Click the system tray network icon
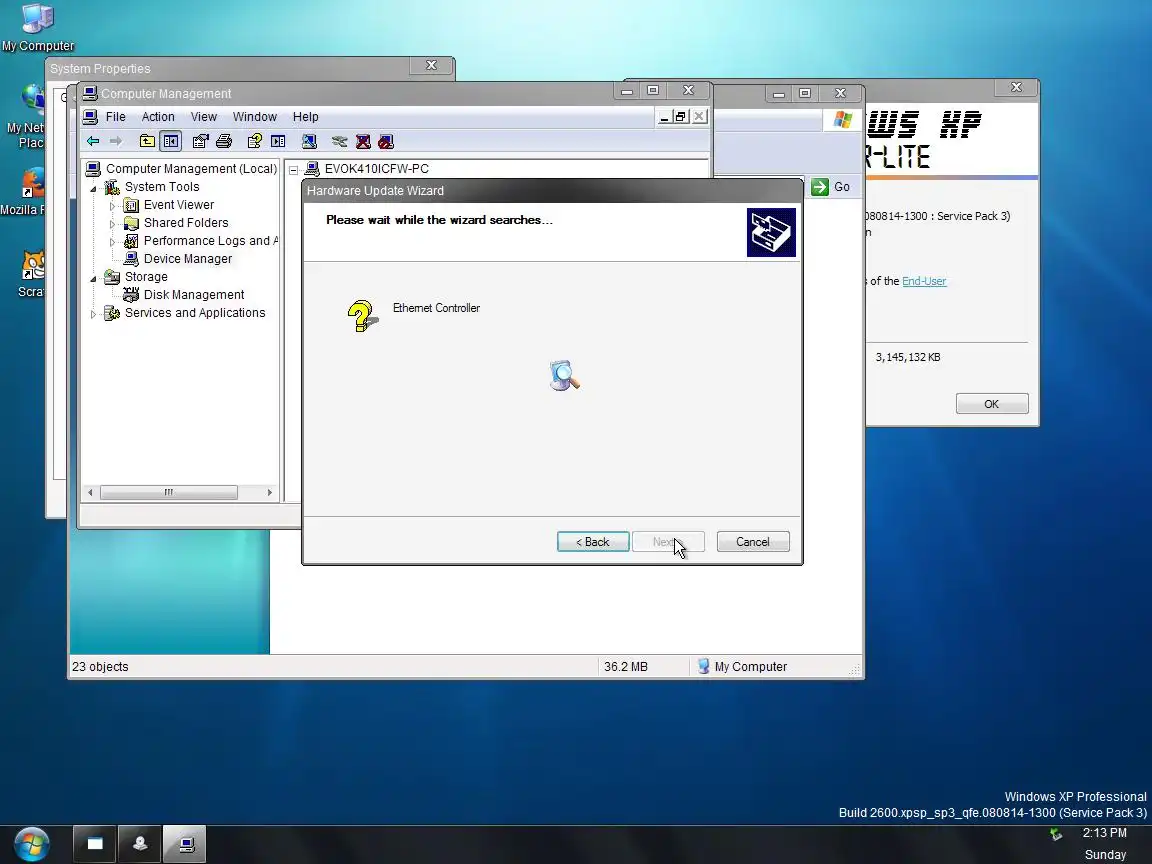Image resolution: width=1152 pixels, height=864 pixels. click(1056, 834)
